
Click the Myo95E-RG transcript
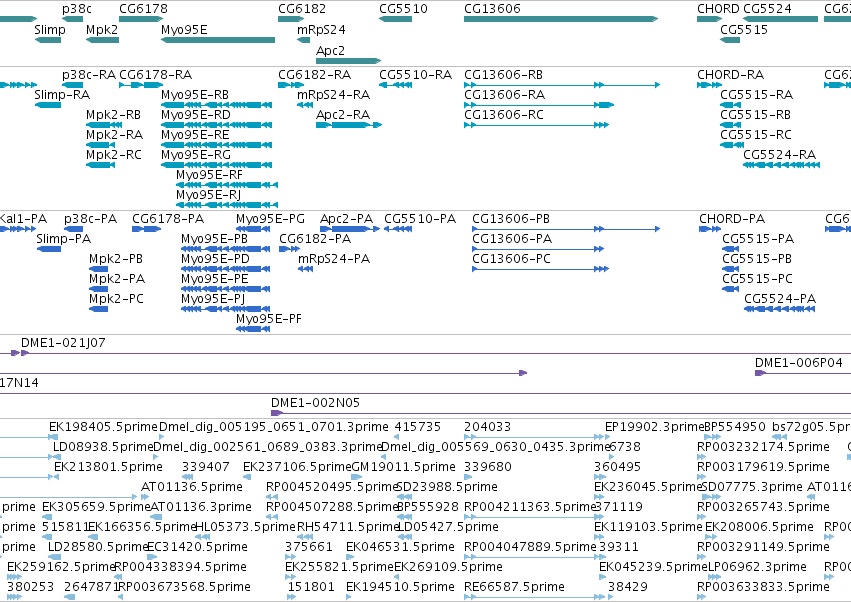(217, 165)
